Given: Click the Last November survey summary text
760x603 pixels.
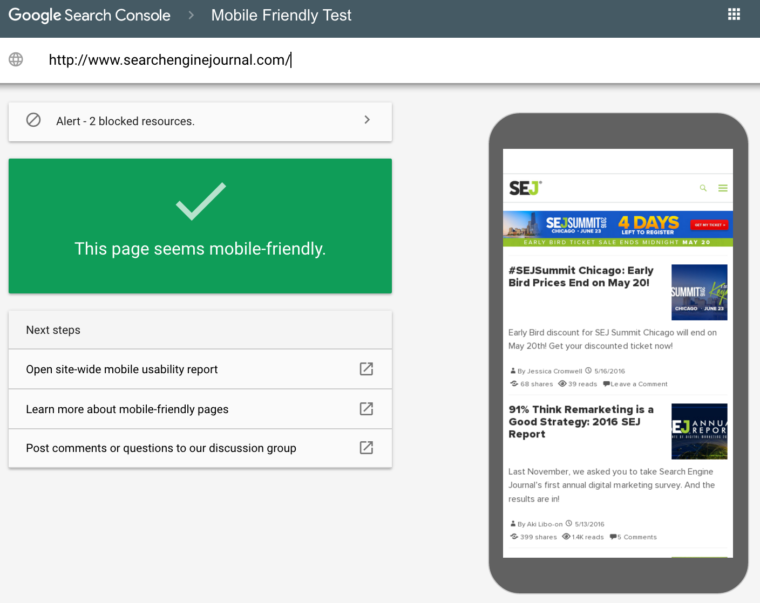Looking at the screenshot, I should [x=612, y=485].
